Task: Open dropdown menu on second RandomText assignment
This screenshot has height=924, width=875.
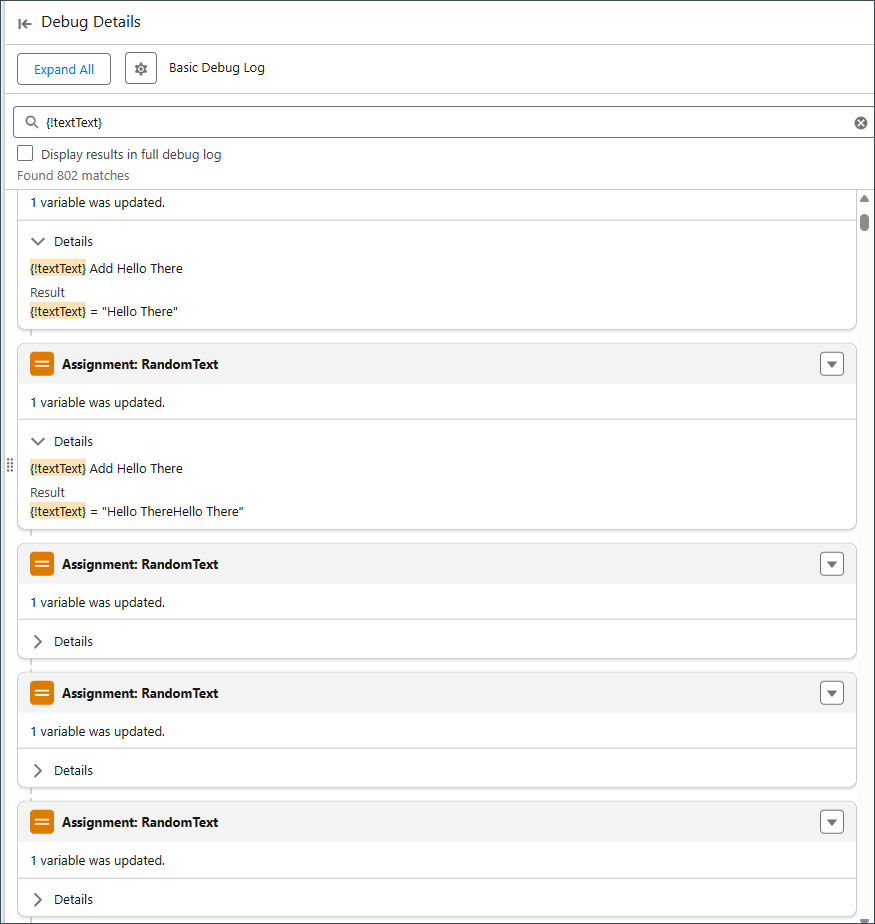Action: (831, 564)
